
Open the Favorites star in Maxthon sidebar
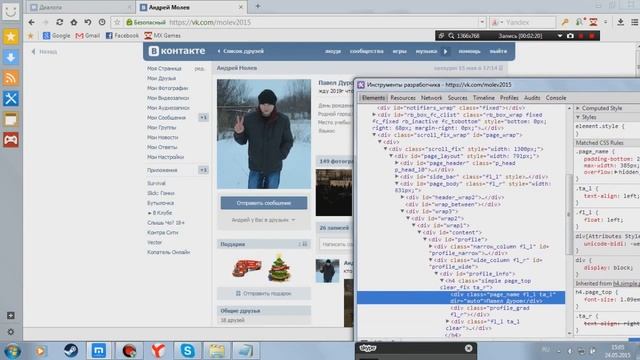click(x=11, y=37)
